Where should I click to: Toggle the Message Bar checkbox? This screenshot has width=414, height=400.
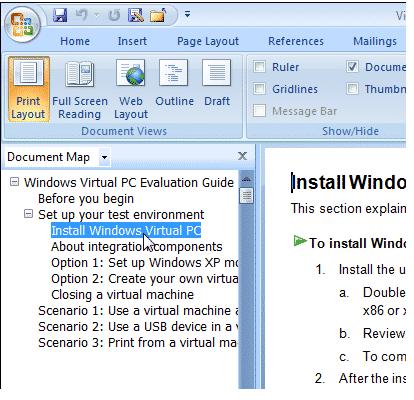tap(259, 111)
